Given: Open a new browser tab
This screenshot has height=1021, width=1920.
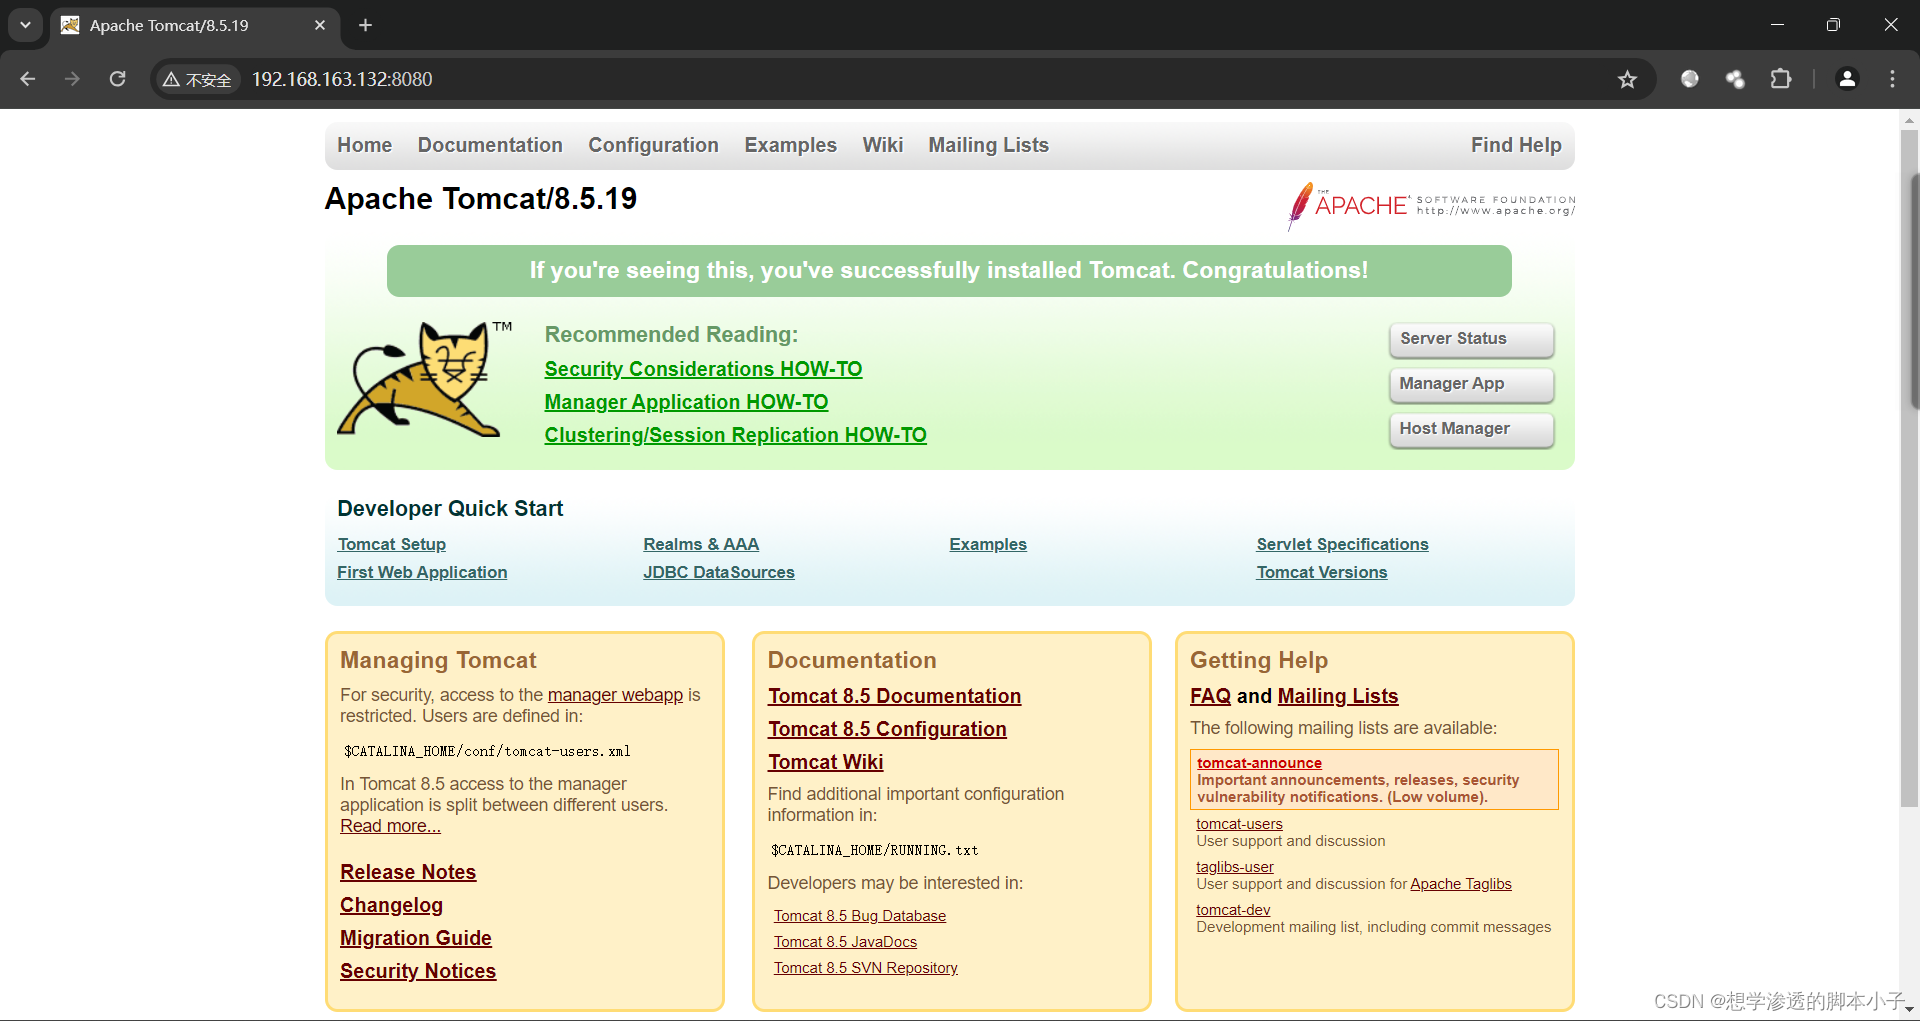Looking at the screenshot, I should (x=366, y=25).
